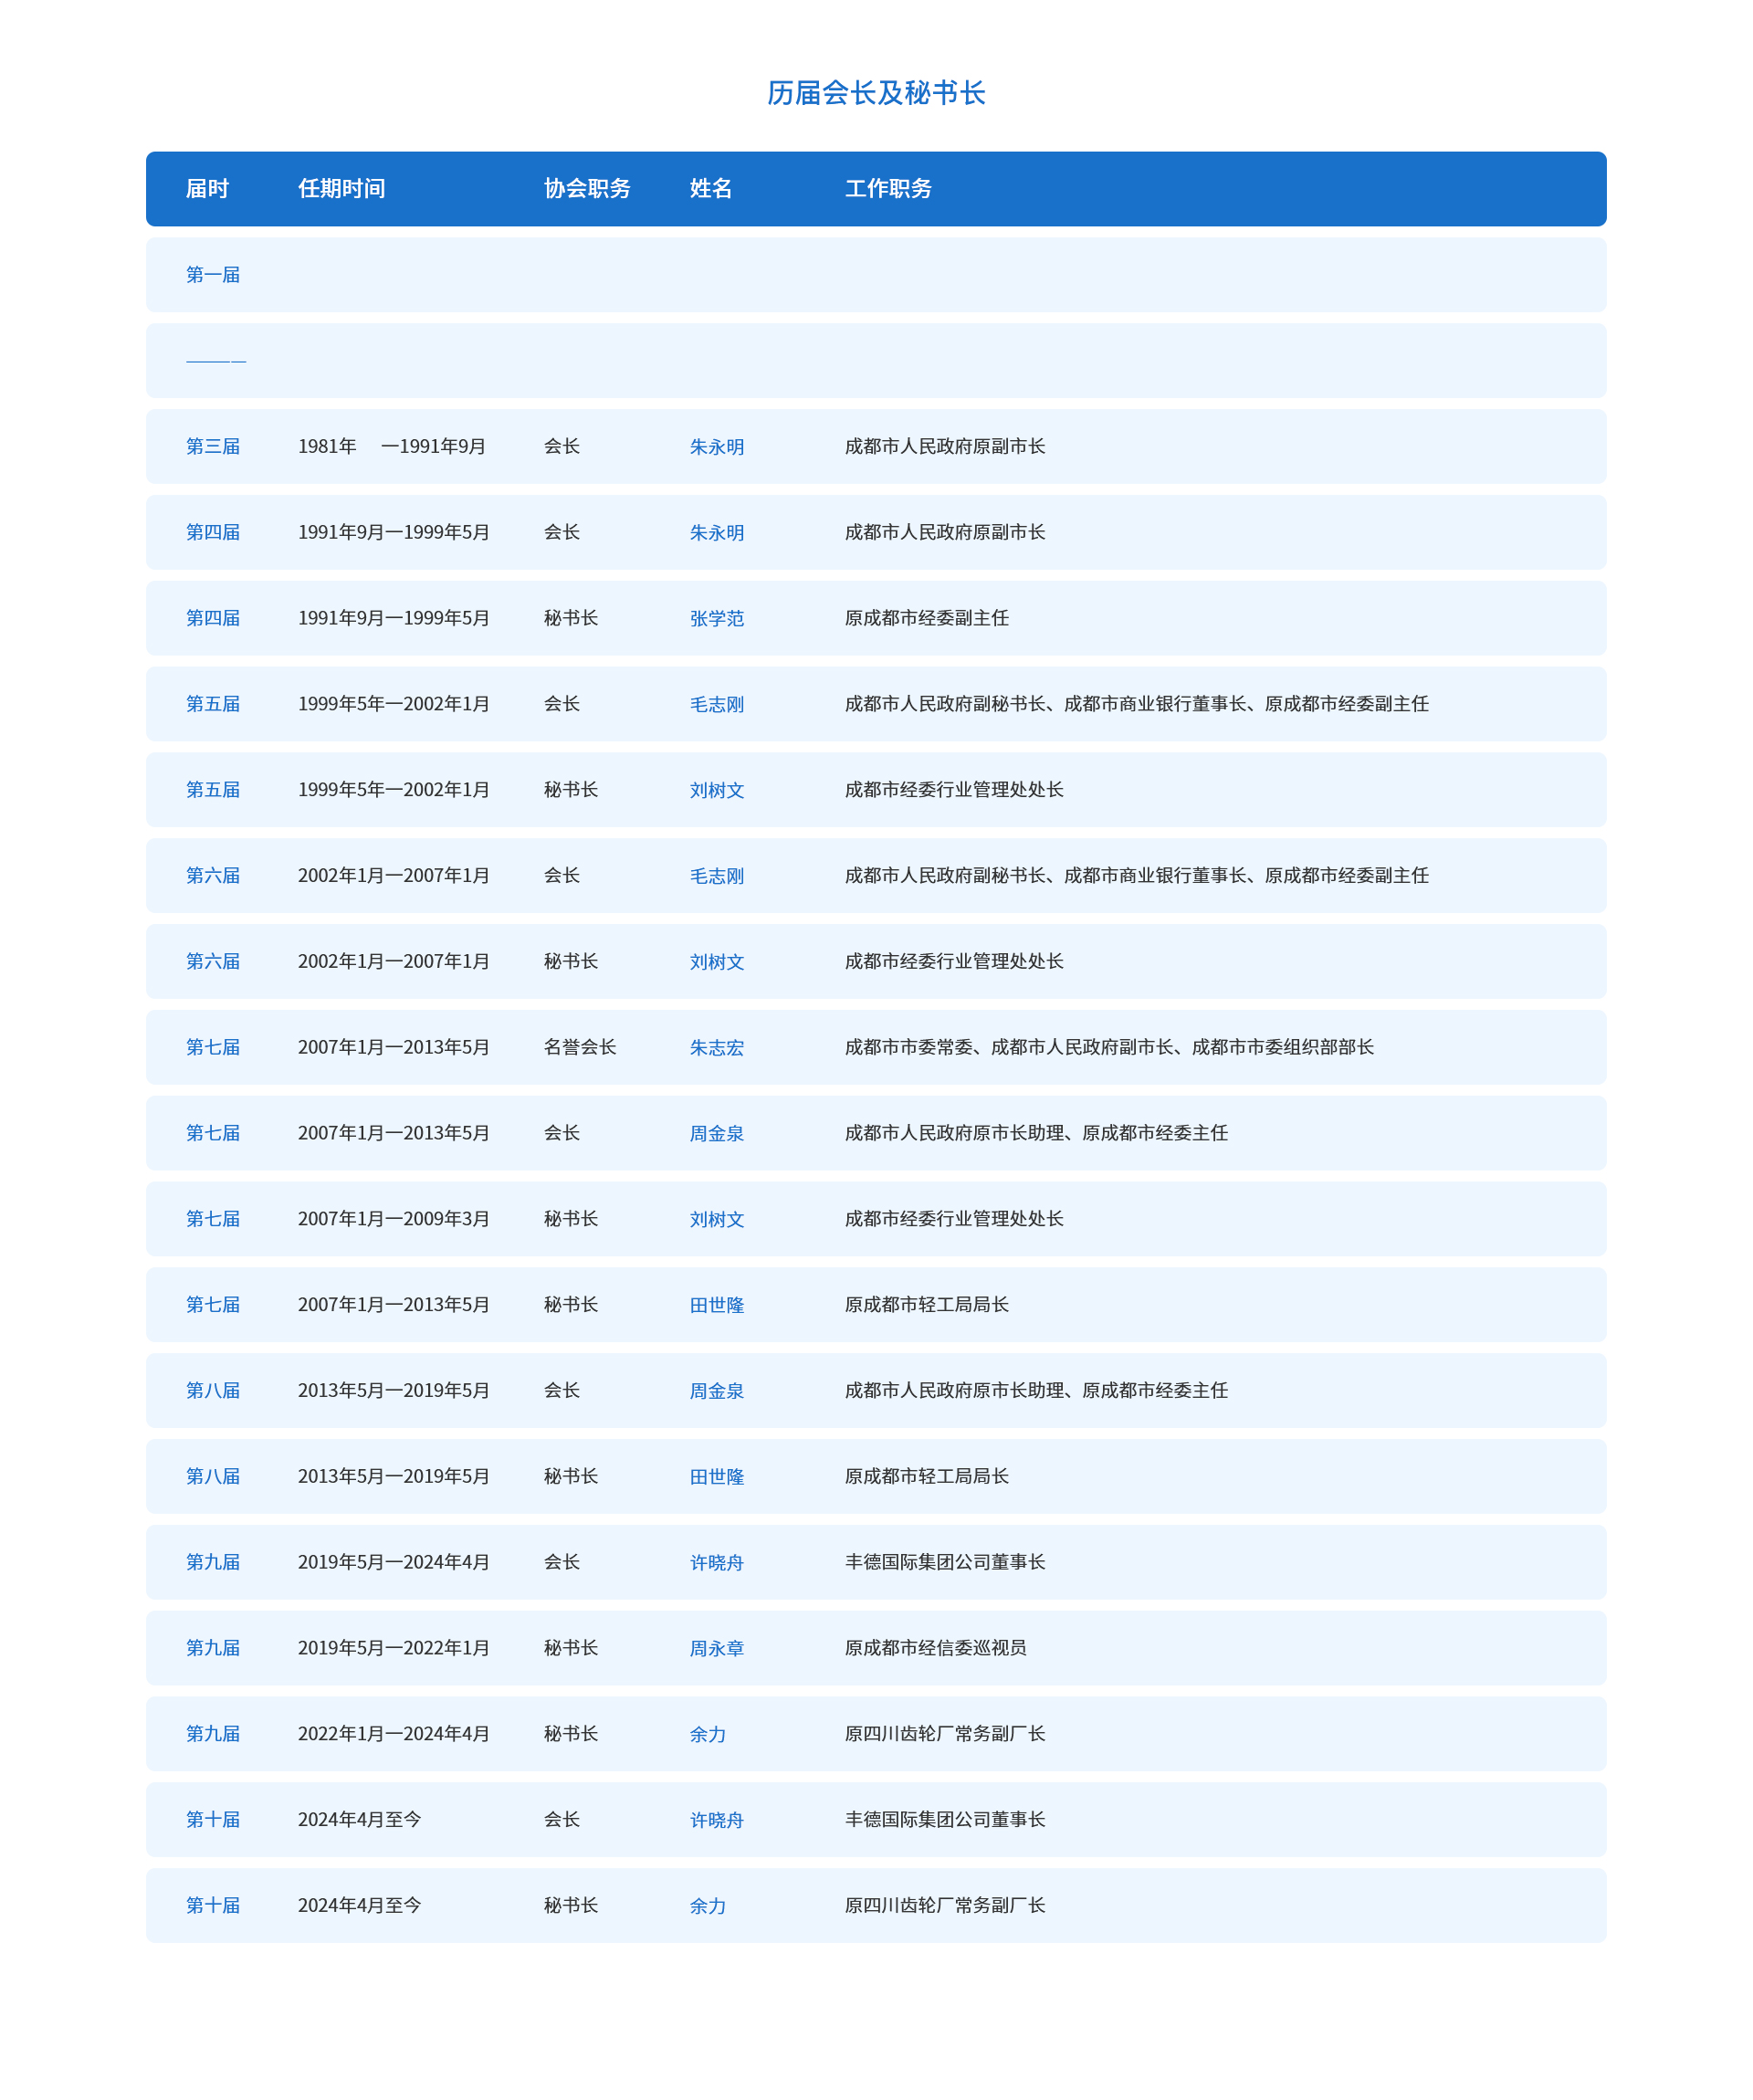
Task: Click 朱永明 in the 第三届 row
Action: click(x=717, y=447)
